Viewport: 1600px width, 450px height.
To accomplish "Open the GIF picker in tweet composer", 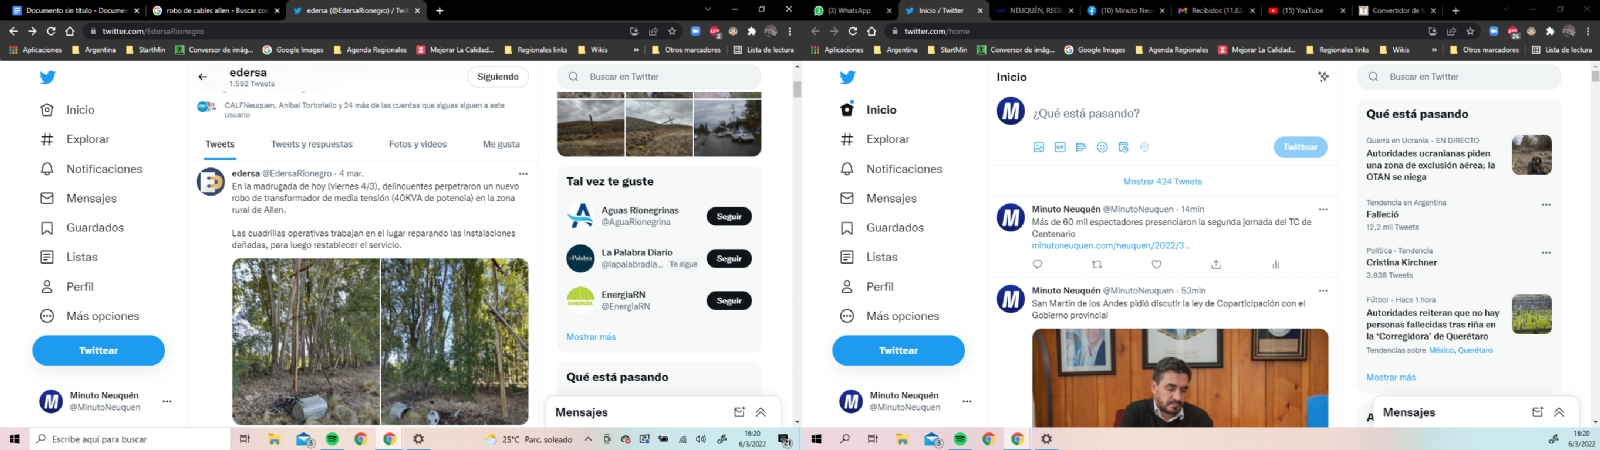I will pyautogui.click(x=1060, y=147).
